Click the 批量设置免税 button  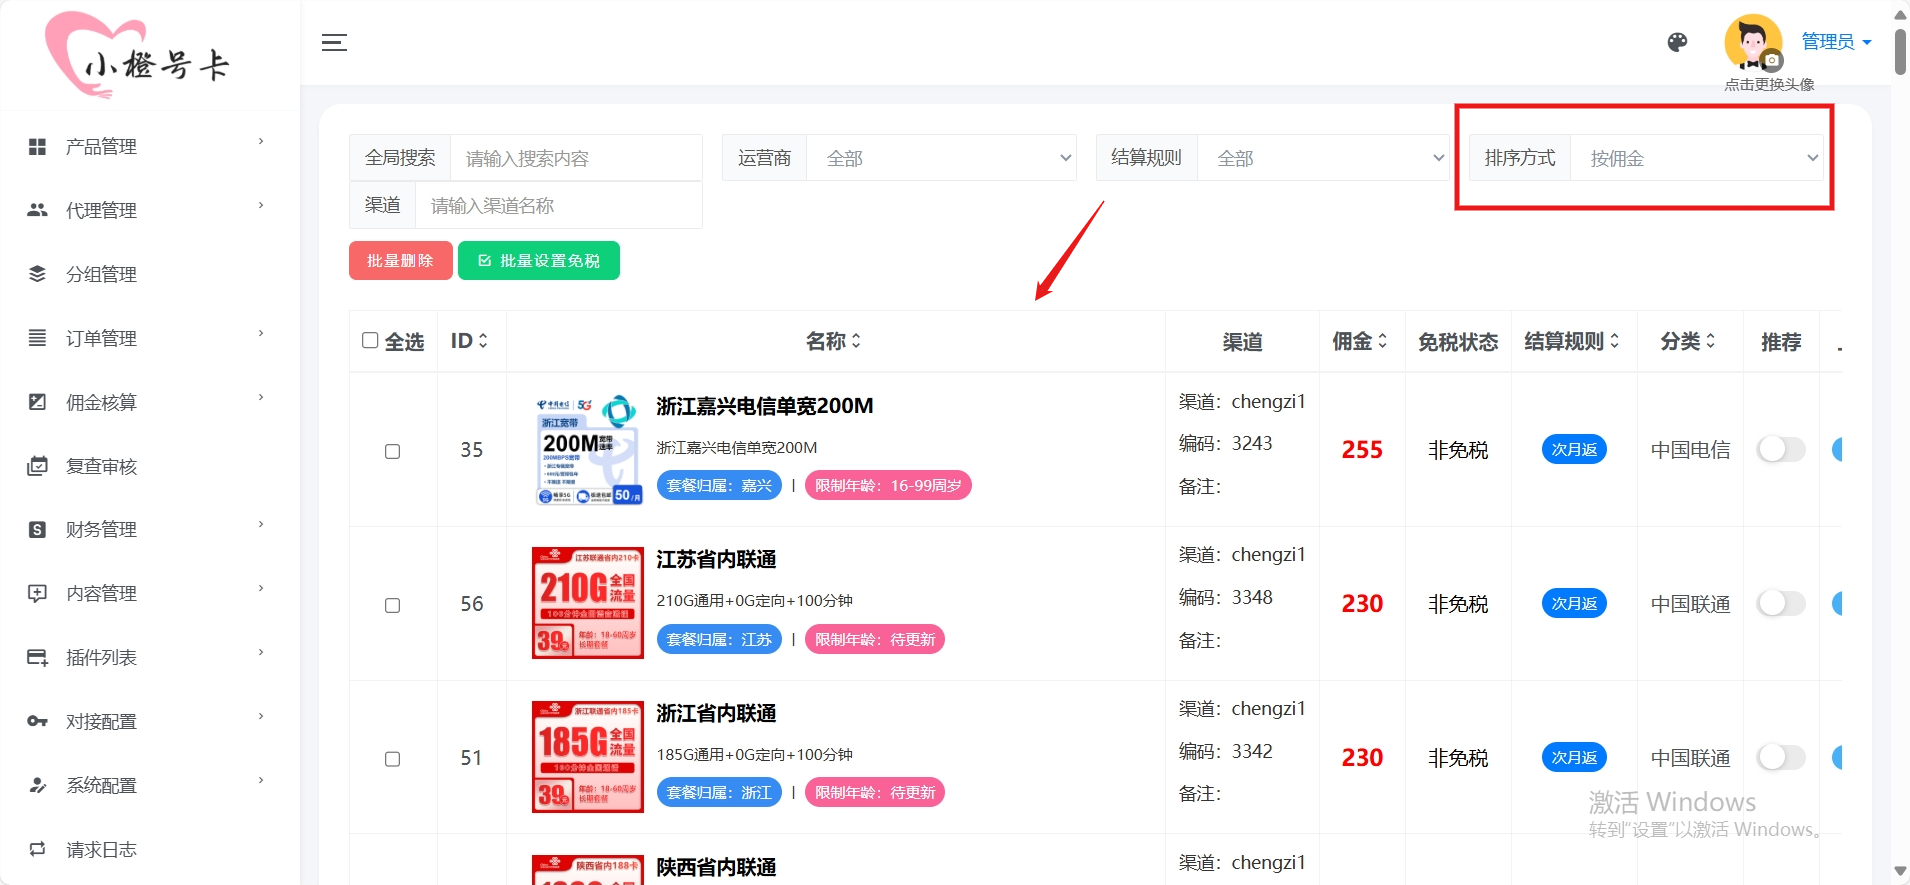tap(539, 260)
